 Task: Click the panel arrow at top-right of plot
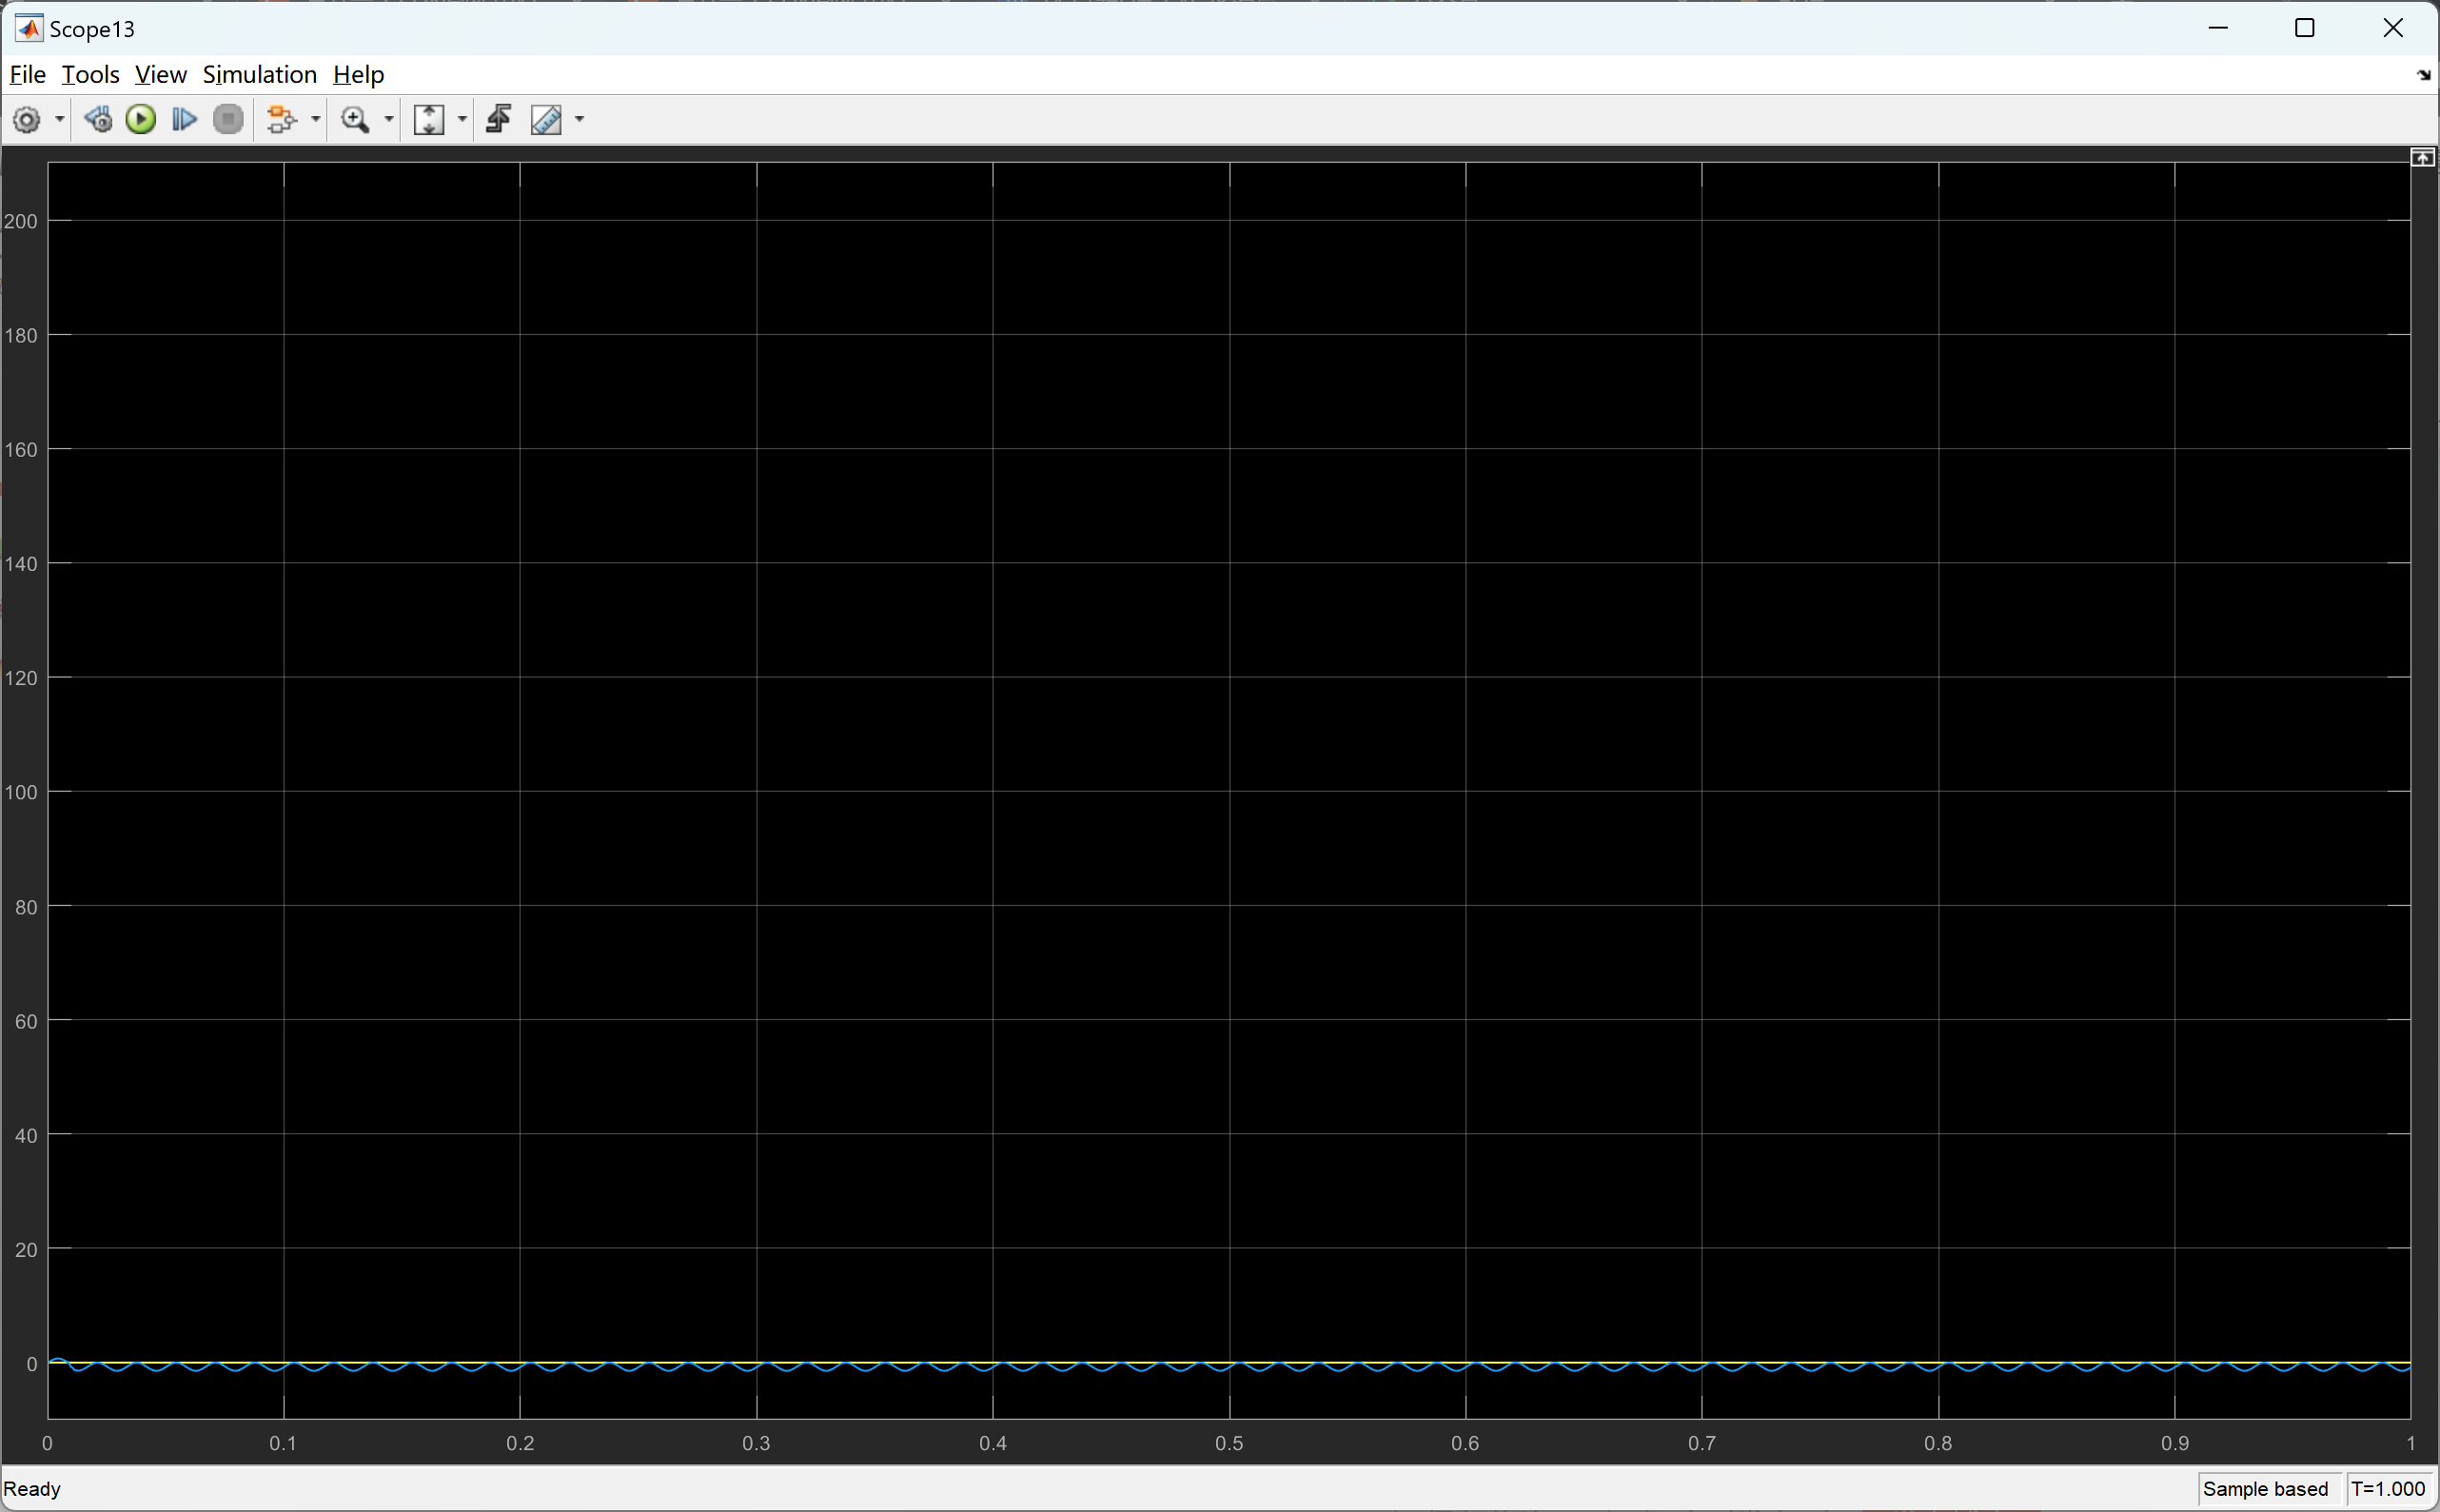[2423, 157]
